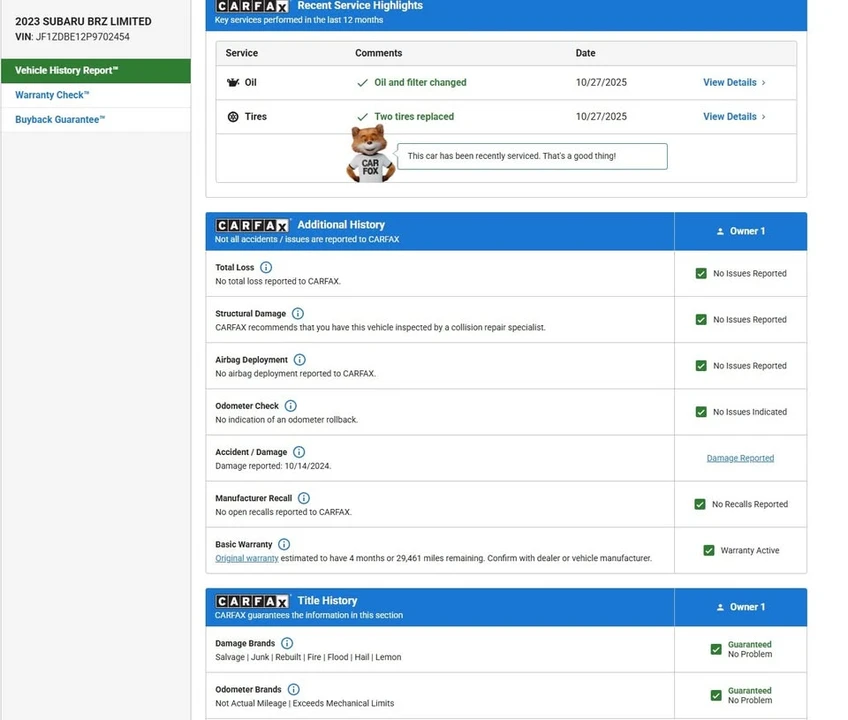Click the Owner 1 person icon in Title History
The width and height of the screenshot is (848, 720).
tap(720, 607)
